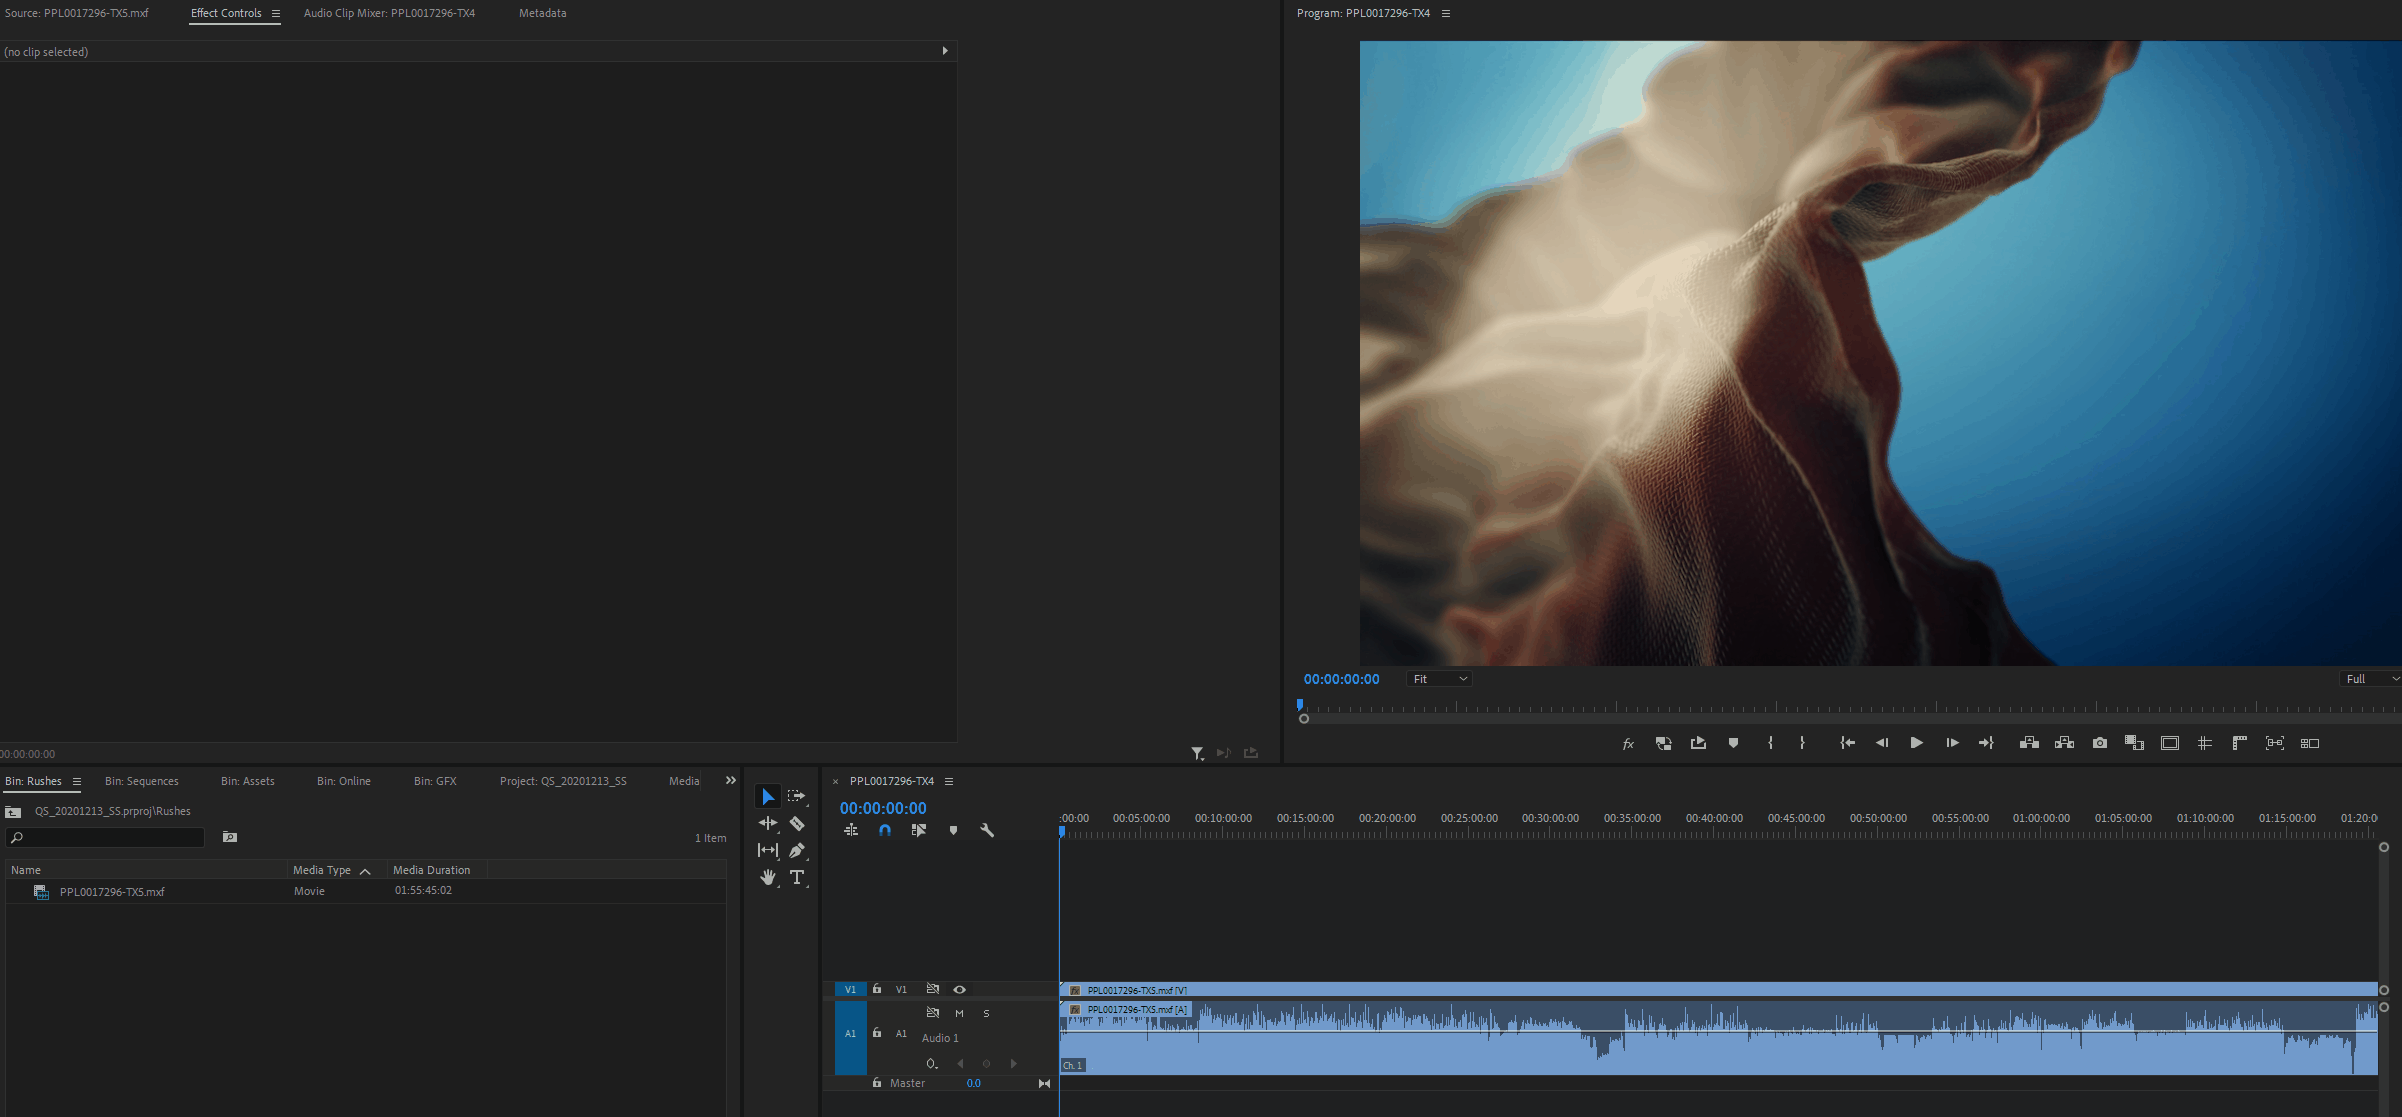The width and height of the screenshot is (2402, 1117).
Task: Select the Hand tool
Action: click(767, 877)
